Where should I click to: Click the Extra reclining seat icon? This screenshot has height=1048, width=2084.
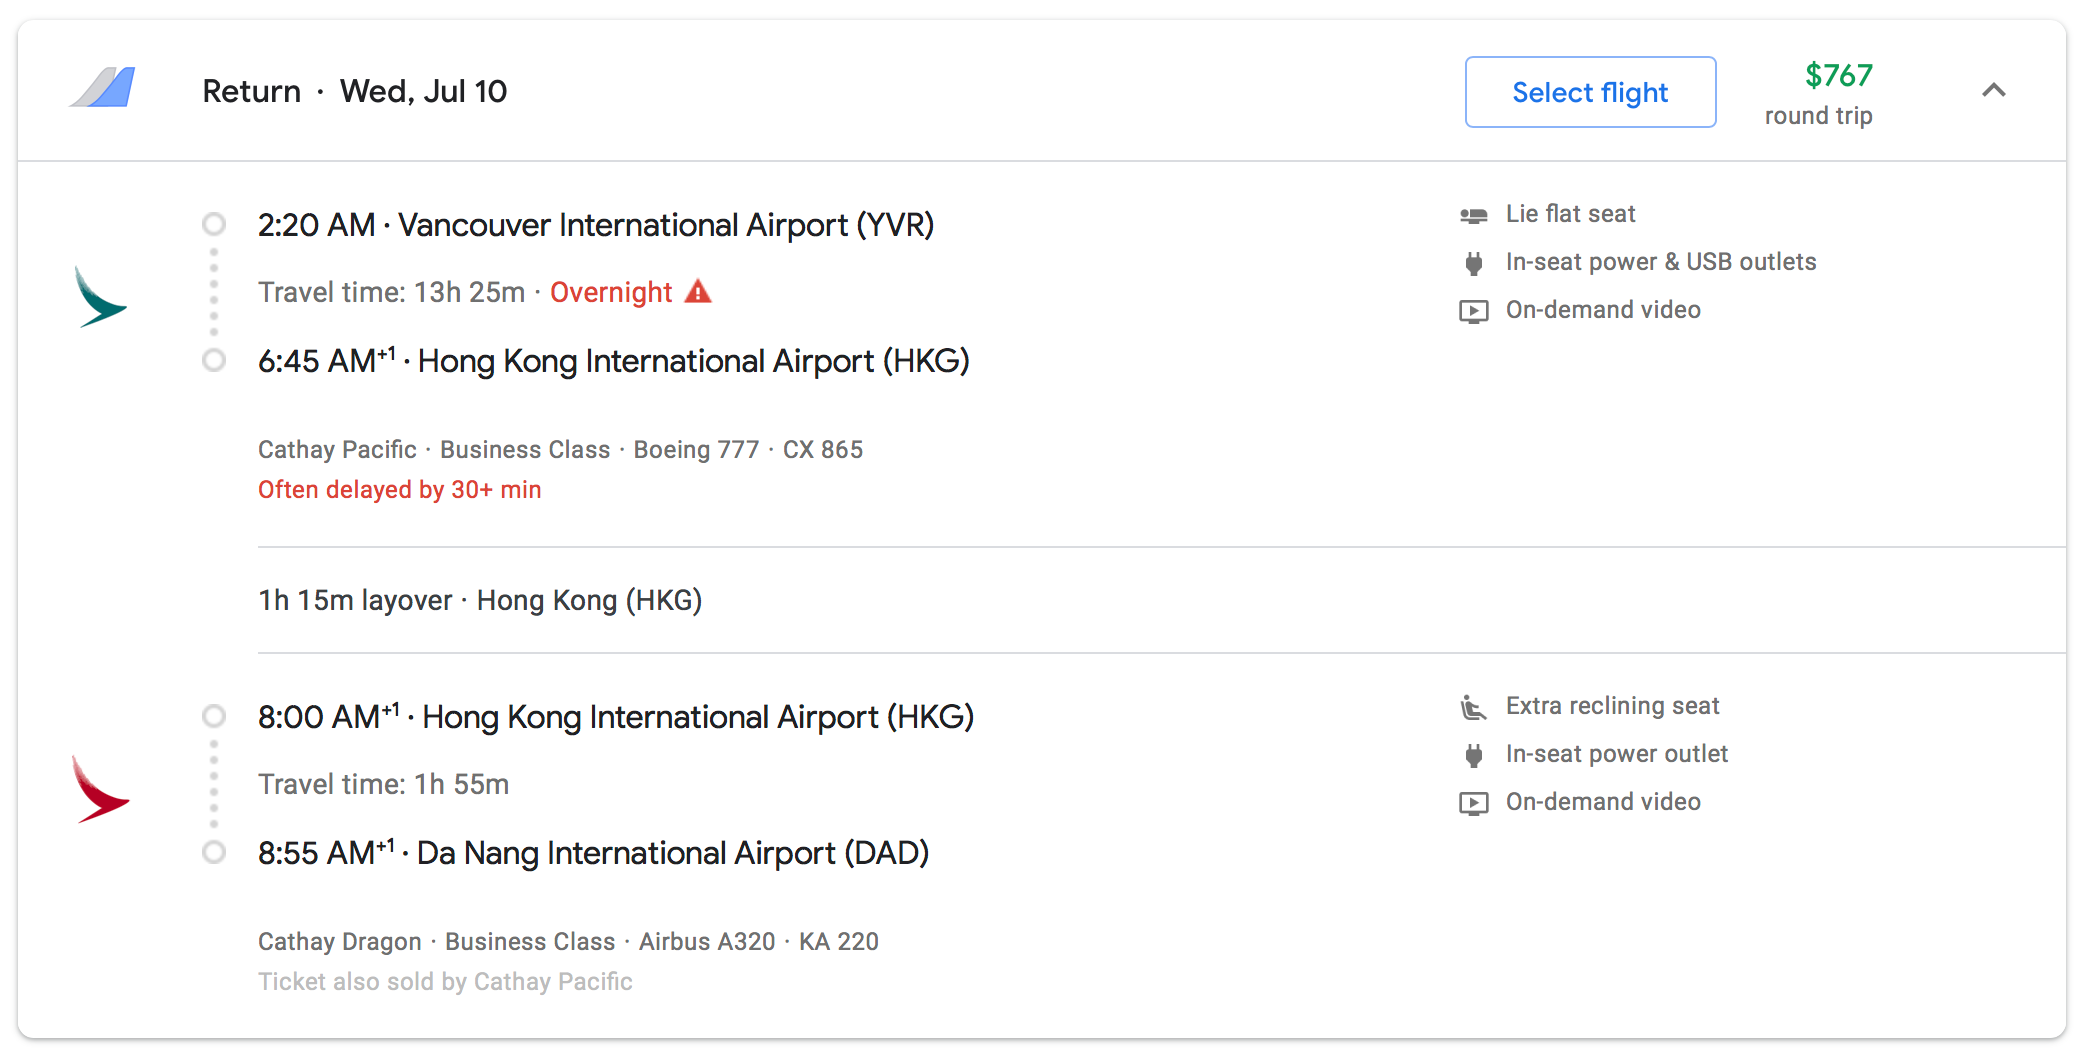(1473, 707)
